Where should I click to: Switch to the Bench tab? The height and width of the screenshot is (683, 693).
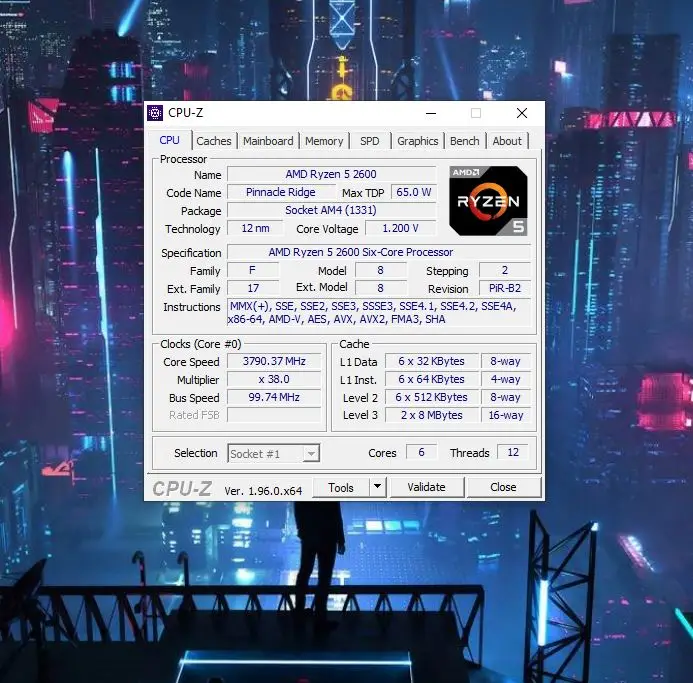[465, 141]
